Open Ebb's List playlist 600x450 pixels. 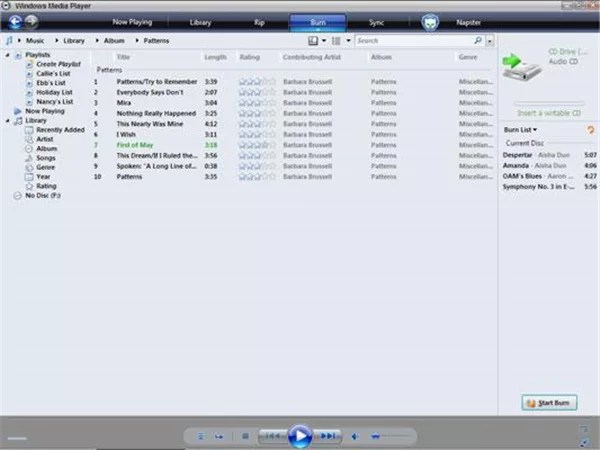(x=51, y=83)
